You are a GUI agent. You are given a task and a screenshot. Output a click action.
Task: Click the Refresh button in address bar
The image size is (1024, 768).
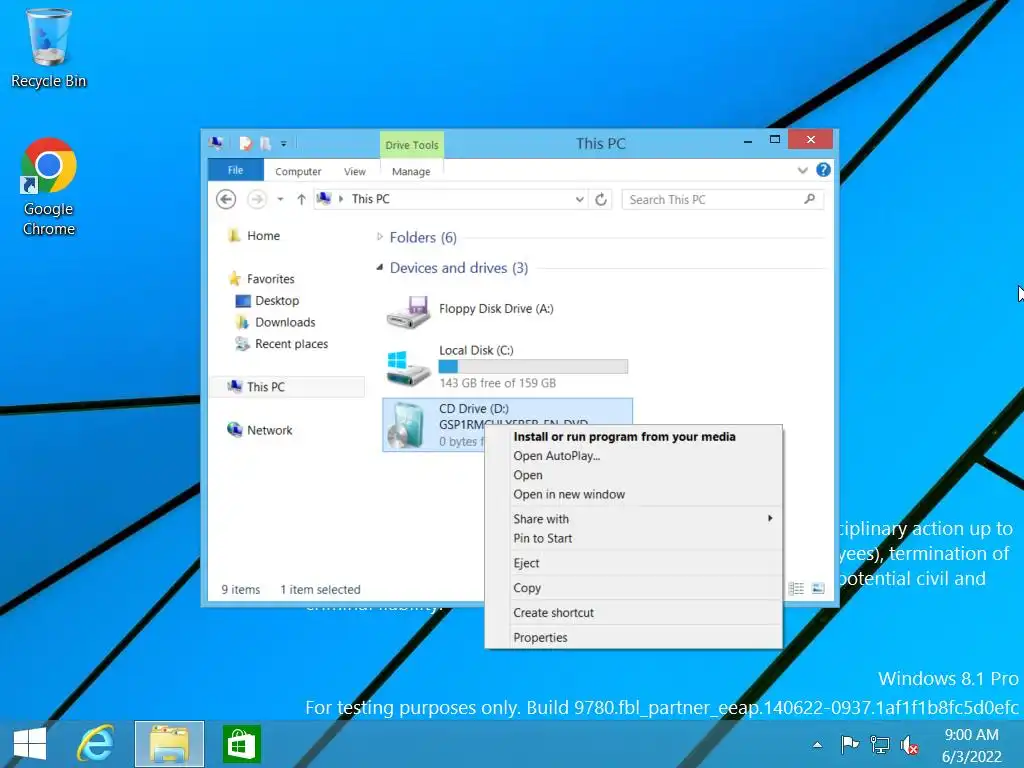[x=601, y=199]
